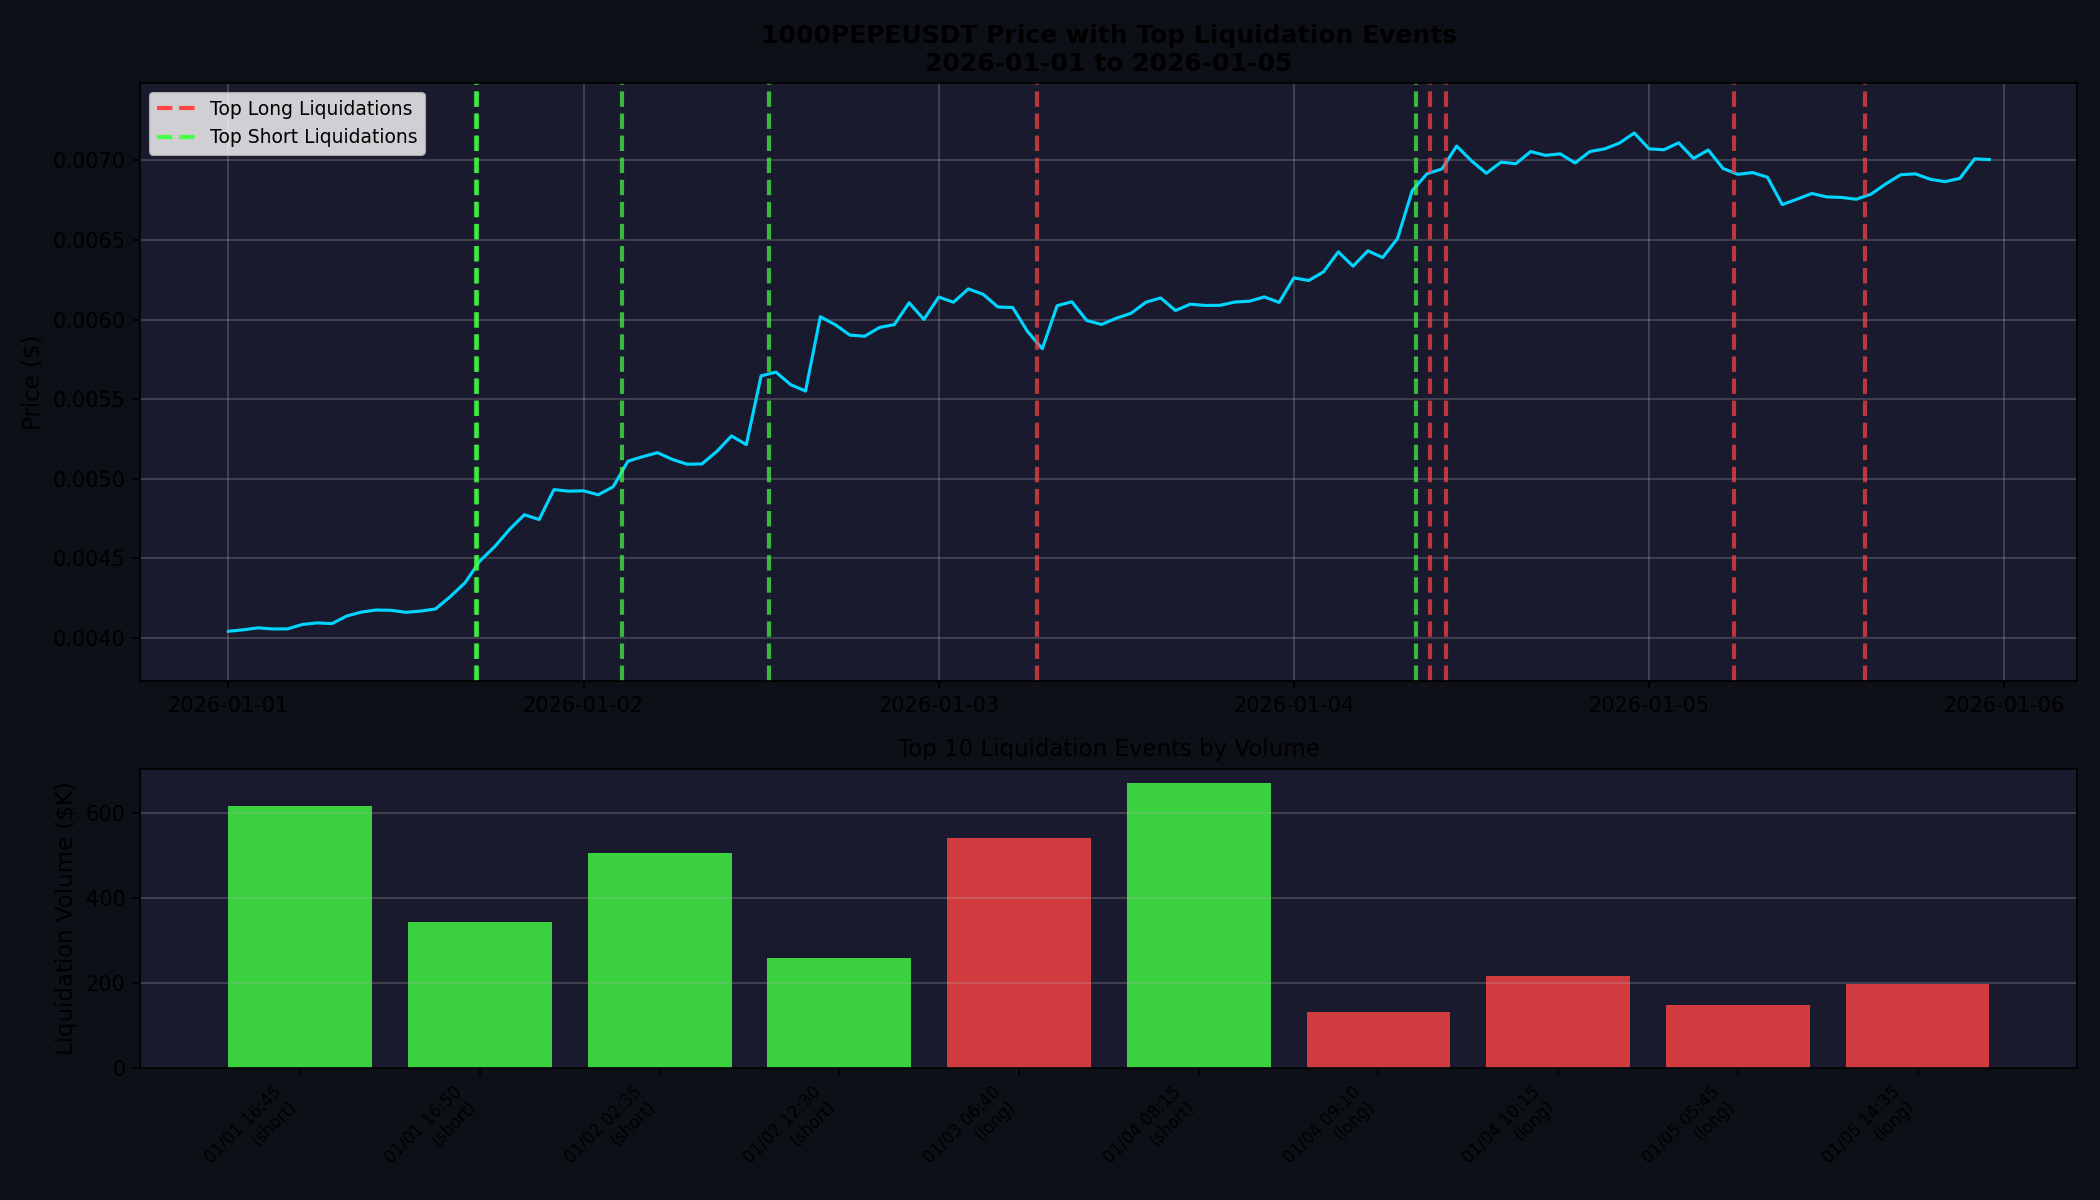Toggle the Top Short Liquidations legend entry
This screenshot has width=2100, height=1200.
click(311, 137)
